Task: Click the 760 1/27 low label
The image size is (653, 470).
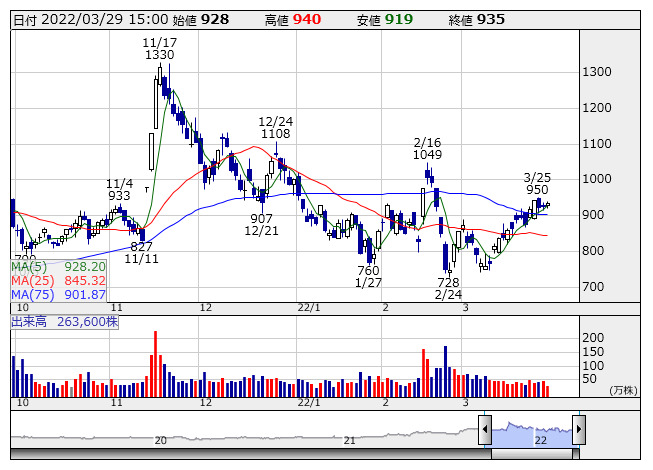Action: [368, 277]
